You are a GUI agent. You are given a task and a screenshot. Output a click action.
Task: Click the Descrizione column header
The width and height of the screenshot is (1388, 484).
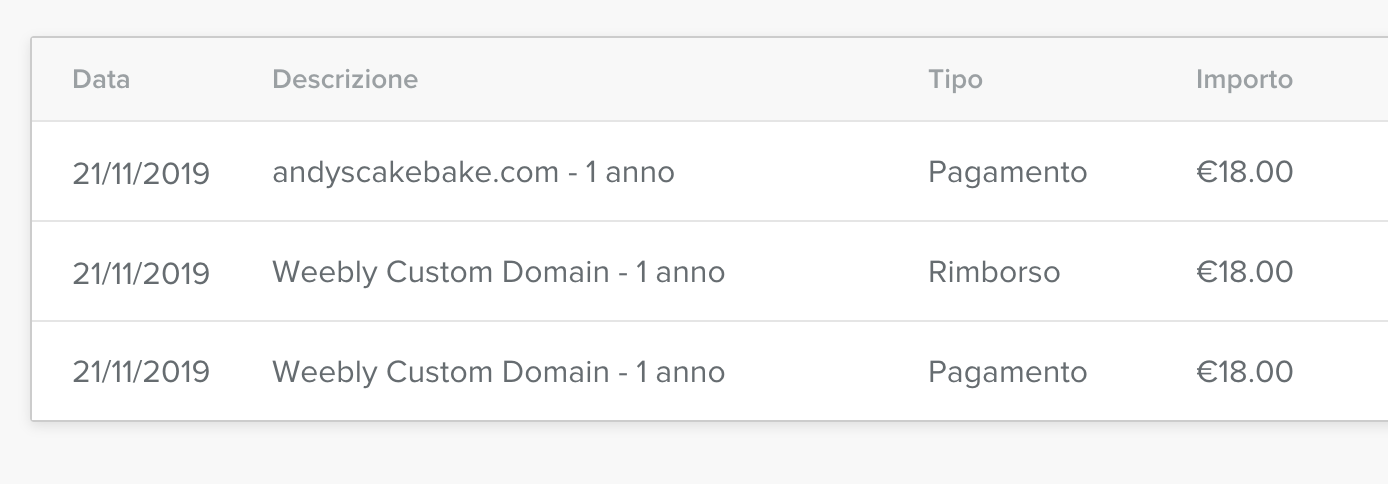[345, 79]
